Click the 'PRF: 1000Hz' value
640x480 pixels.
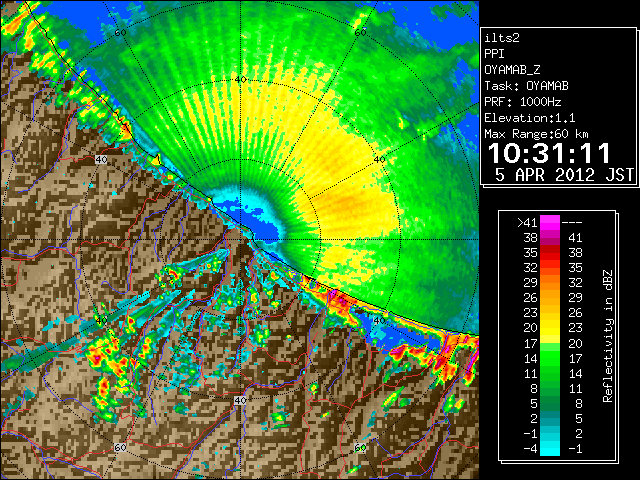(x=523, y=102)
